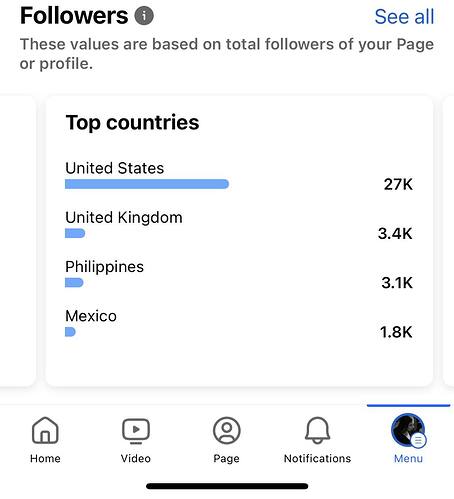
Task: Open the Home house icon
Action: (45, 430)
